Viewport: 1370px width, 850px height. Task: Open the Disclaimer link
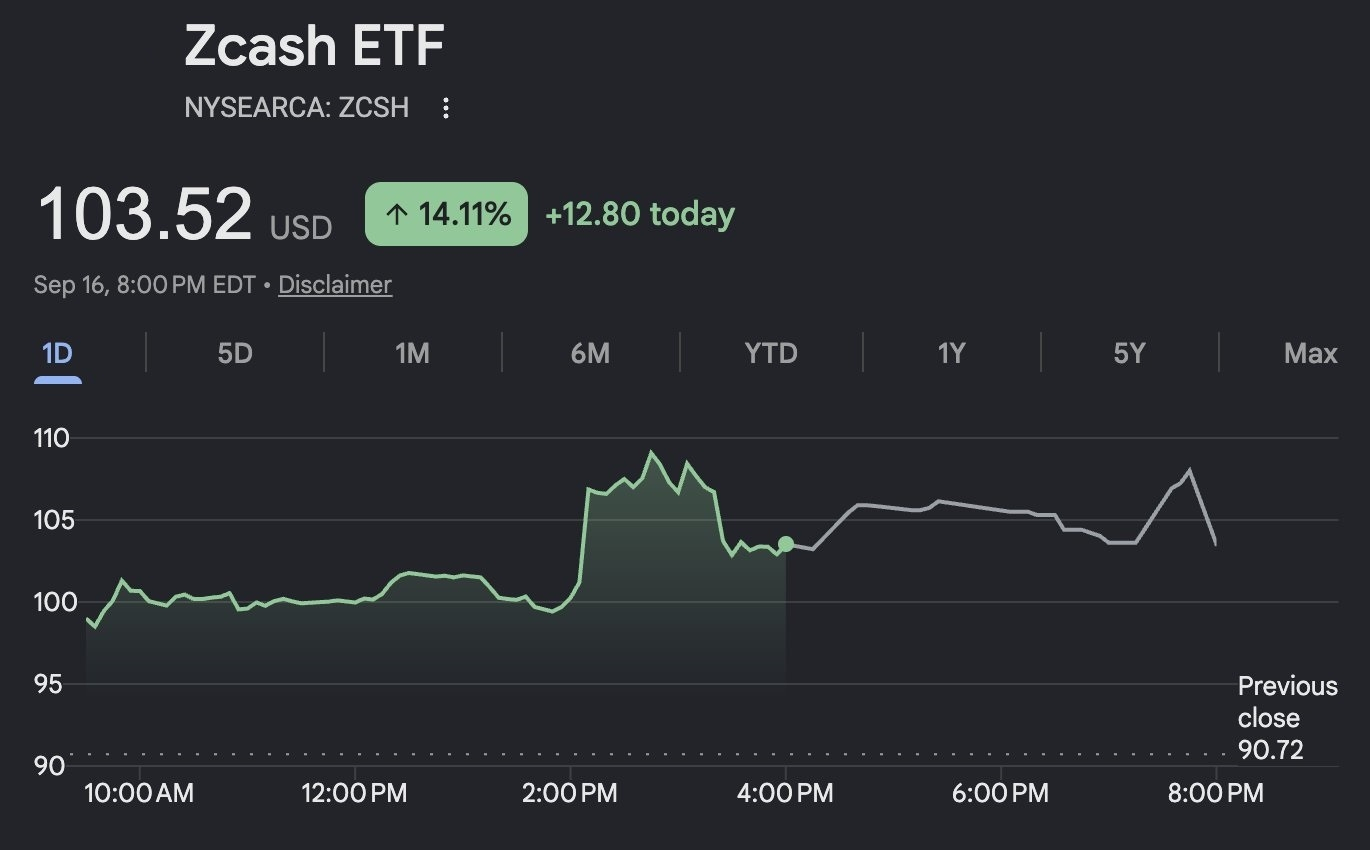pos(335,285)
